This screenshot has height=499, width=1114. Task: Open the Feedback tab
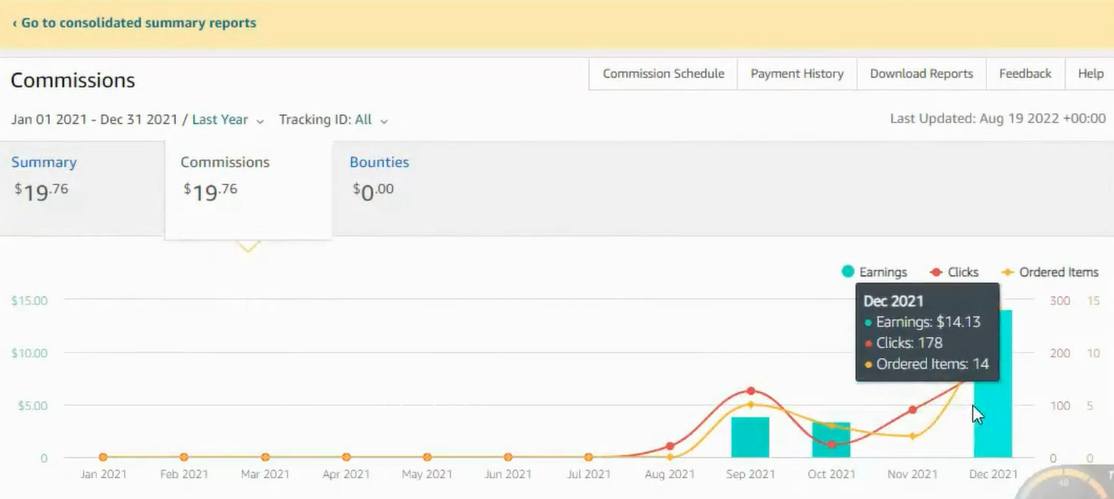click(1025, 74)
